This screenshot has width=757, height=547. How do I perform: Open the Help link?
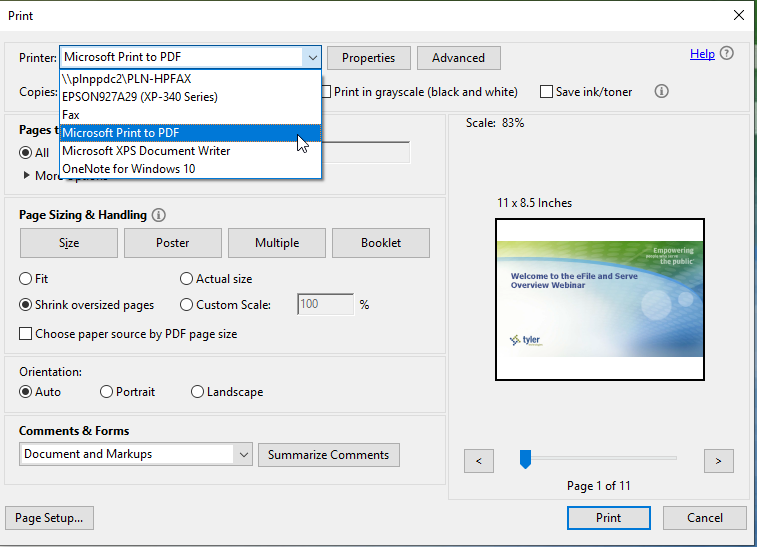pyautogui.click(x=702, y=54)
